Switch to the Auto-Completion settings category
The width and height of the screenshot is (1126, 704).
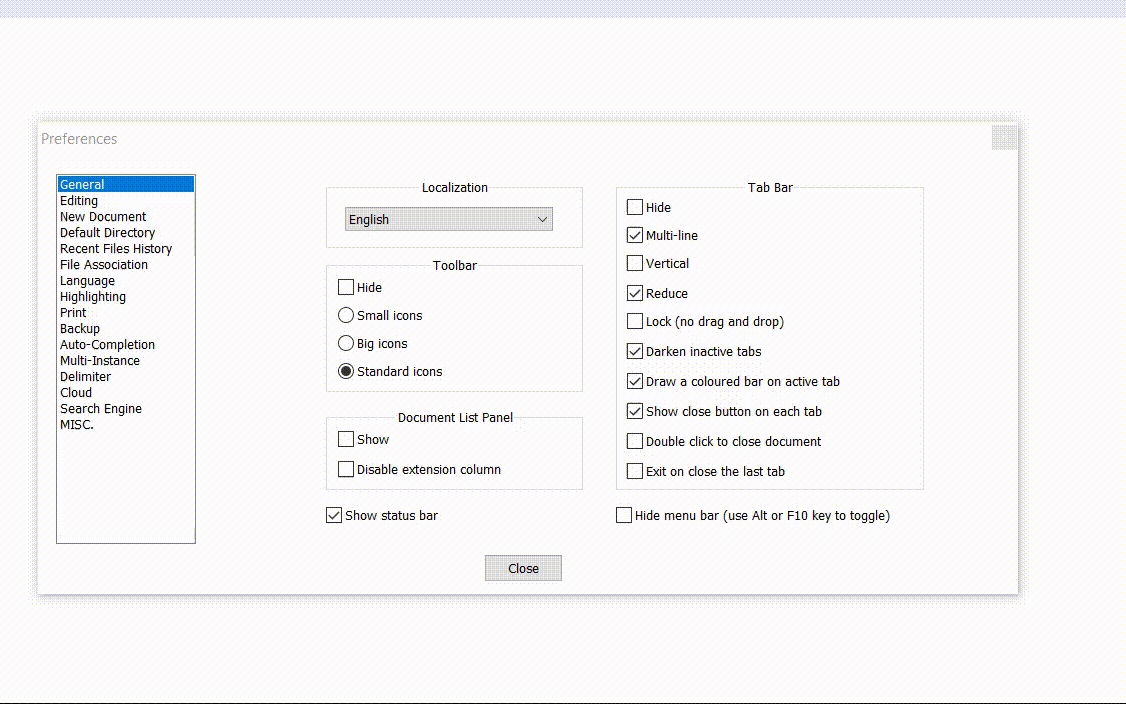point(107,344)
